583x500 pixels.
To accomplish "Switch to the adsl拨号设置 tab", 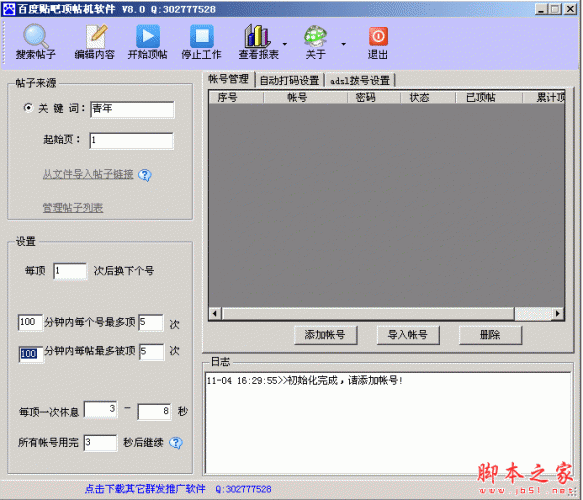I will pyautogui.click(x=360, y=80).
